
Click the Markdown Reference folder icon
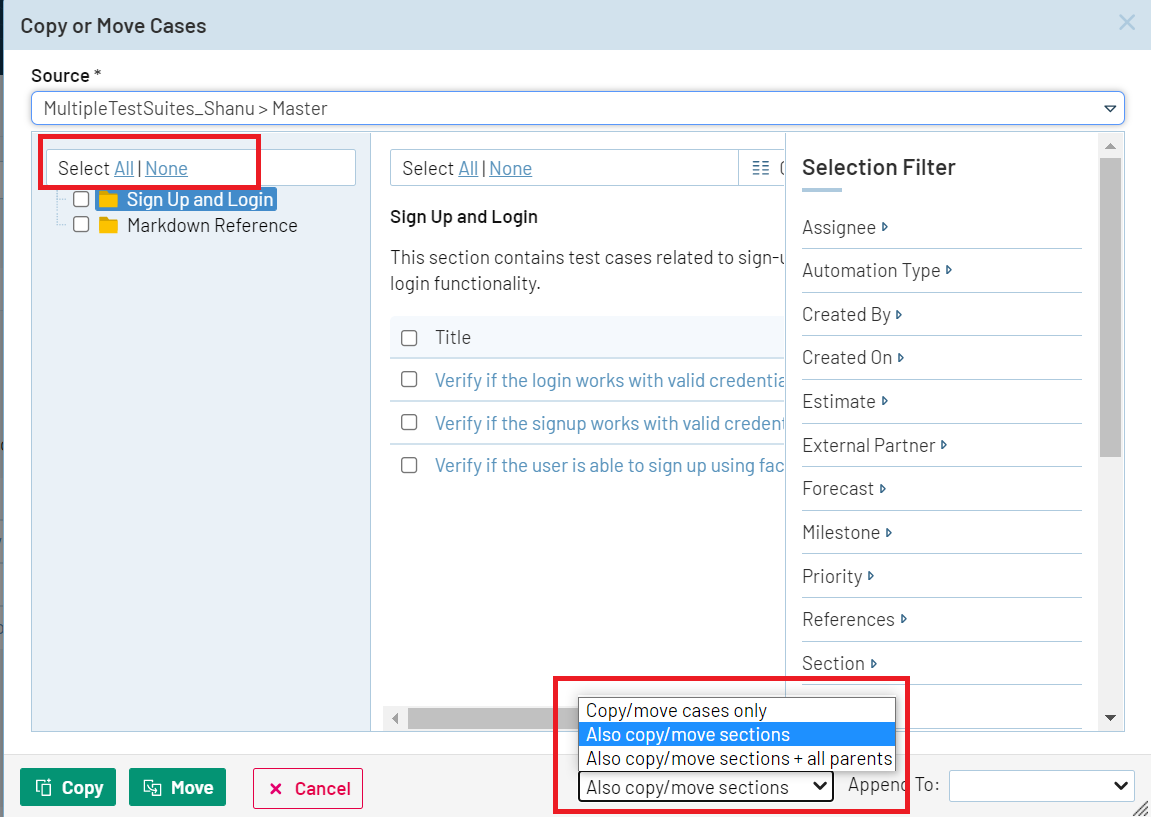click(108, 226)
